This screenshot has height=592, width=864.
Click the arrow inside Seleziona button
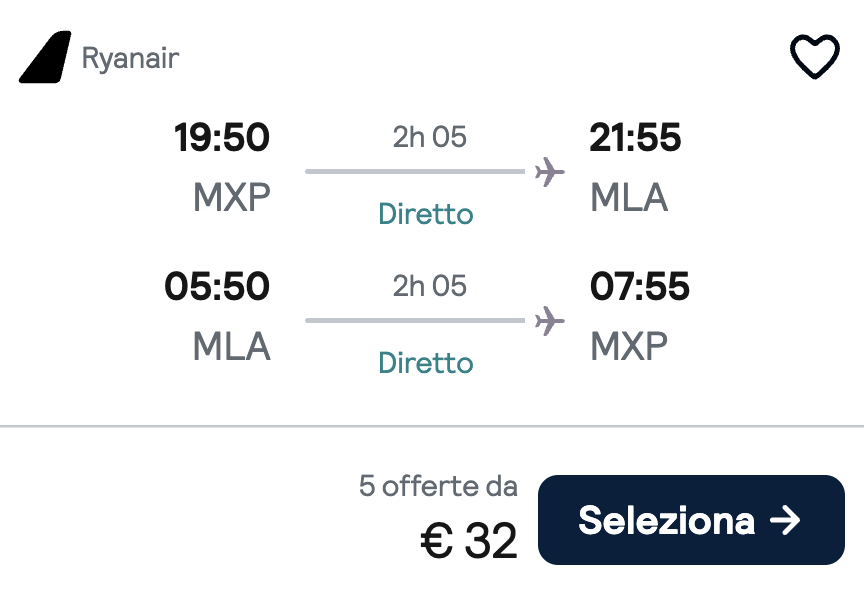coord(785,520)
